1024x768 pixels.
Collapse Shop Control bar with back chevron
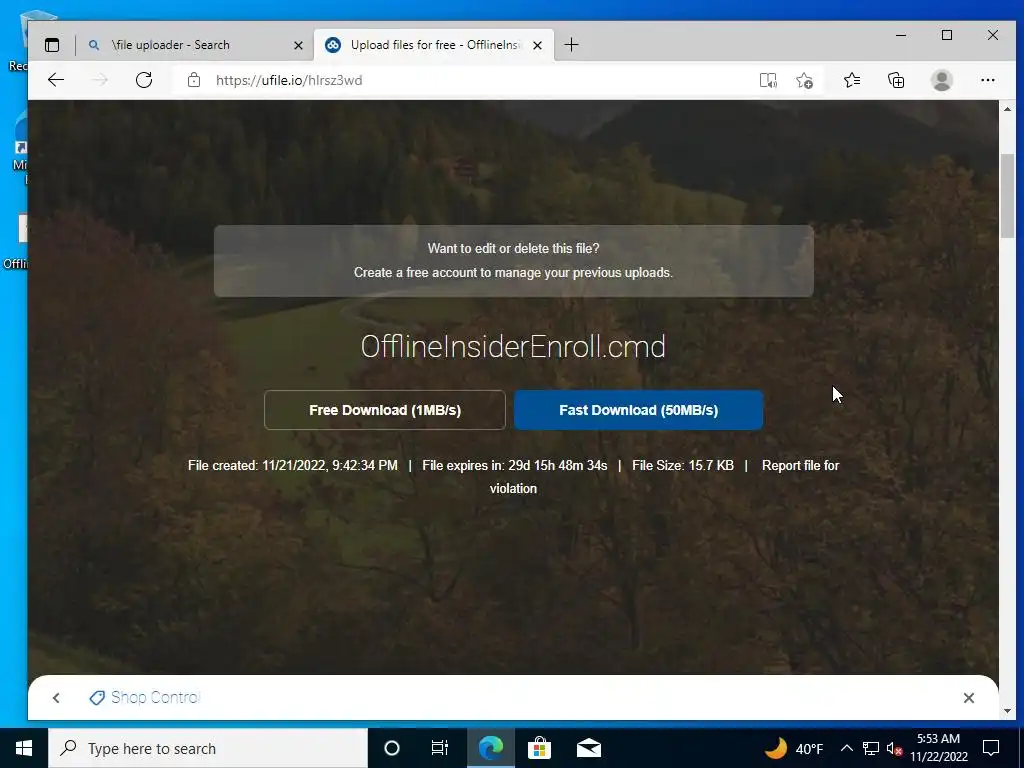(56, 698)
